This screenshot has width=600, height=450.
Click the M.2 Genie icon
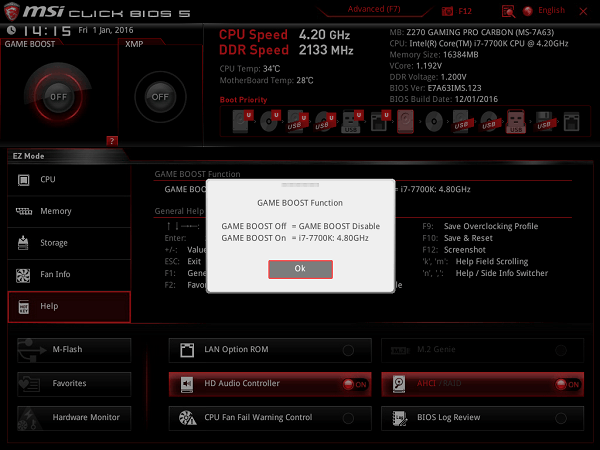[399, 350]
